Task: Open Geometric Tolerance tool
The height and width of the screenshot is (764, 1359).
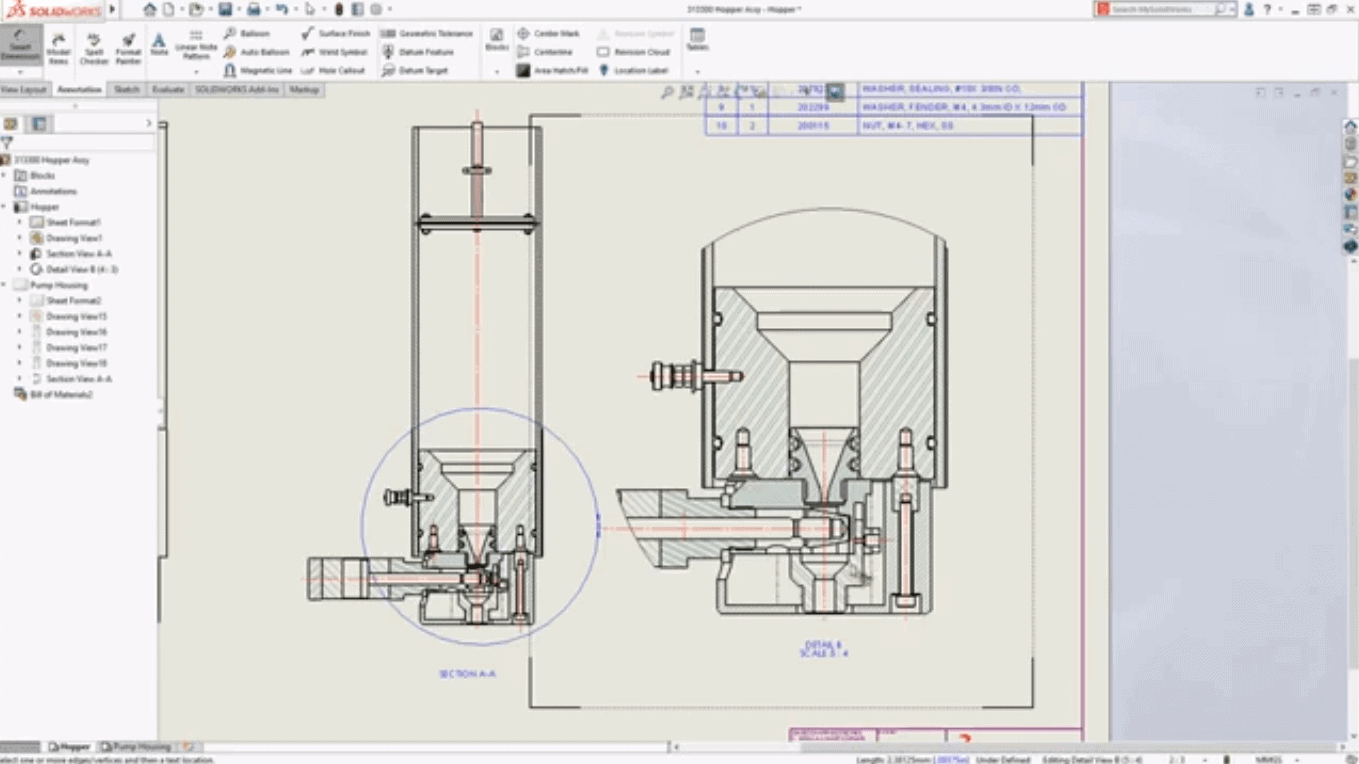Action: pos(428,33)
